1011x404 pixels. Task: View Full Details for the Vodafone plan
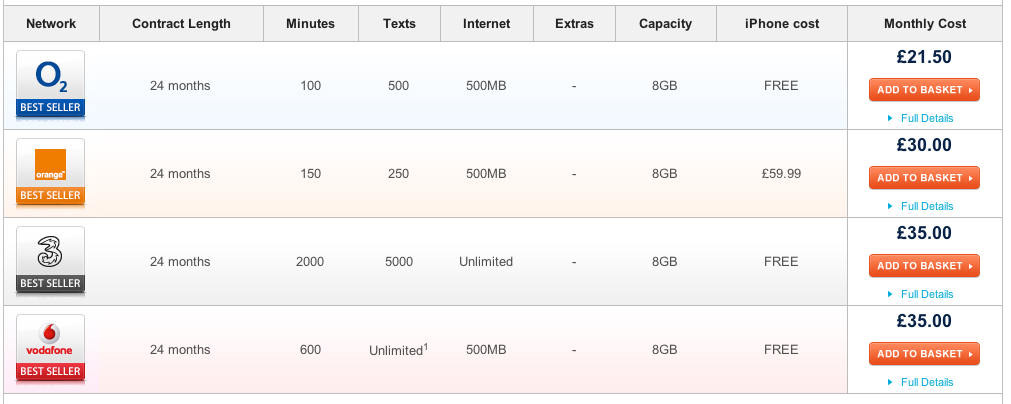[x=926, y=382]
